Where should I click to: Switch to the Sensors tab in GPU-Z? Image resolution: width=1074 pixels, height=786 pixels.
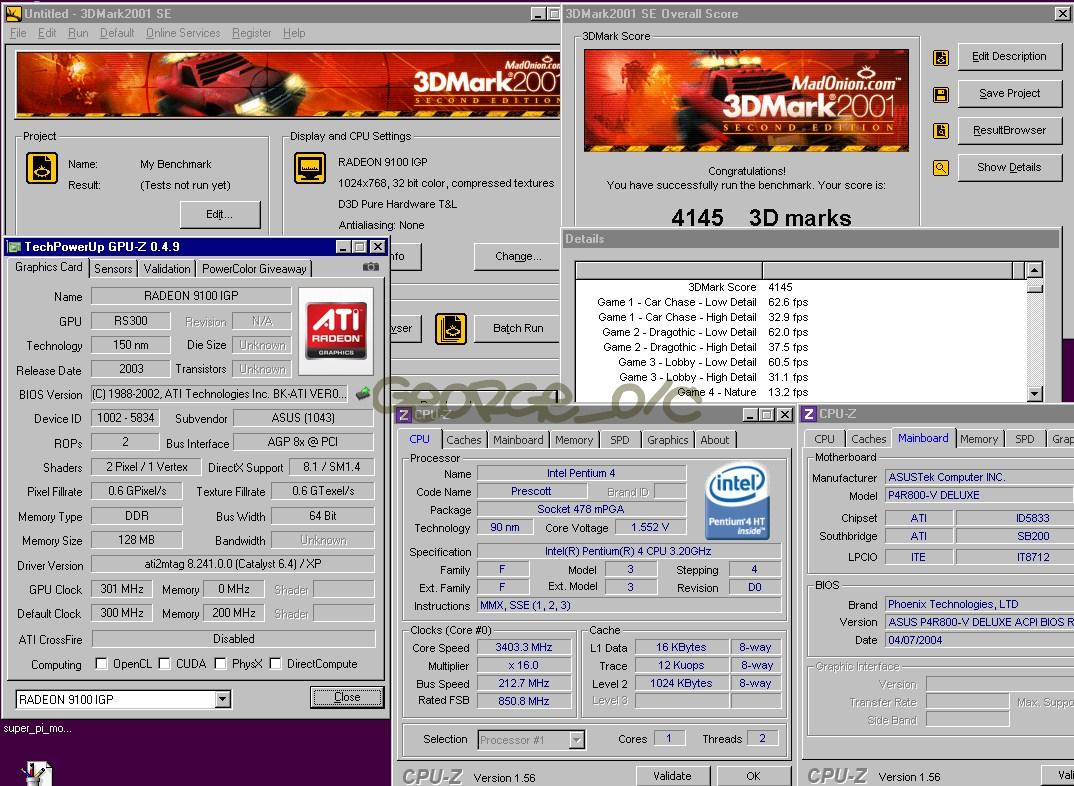pos(113,268)
